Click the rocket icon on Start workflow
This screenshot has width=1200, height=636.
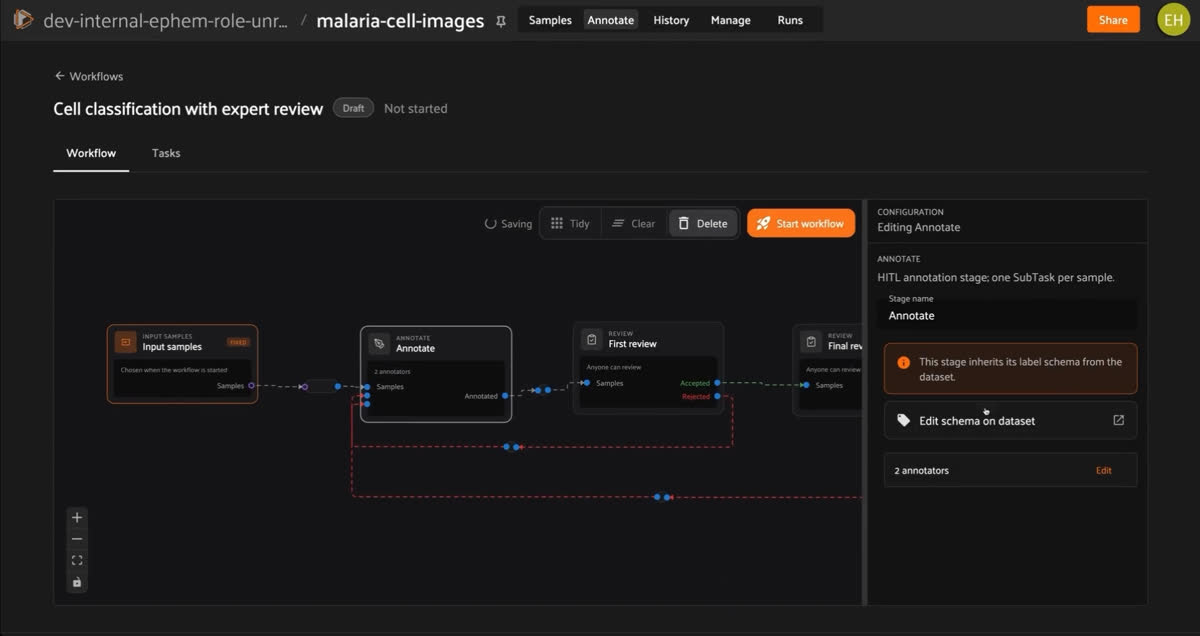763,224
